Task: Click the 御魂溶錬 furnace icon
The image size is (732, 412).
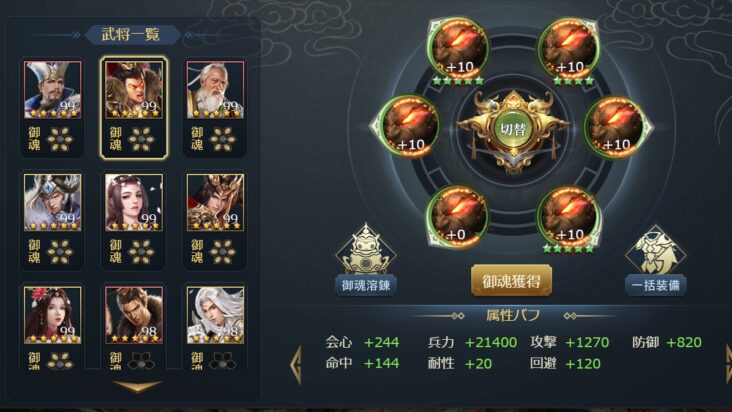Action: click(x=366, y=251)
